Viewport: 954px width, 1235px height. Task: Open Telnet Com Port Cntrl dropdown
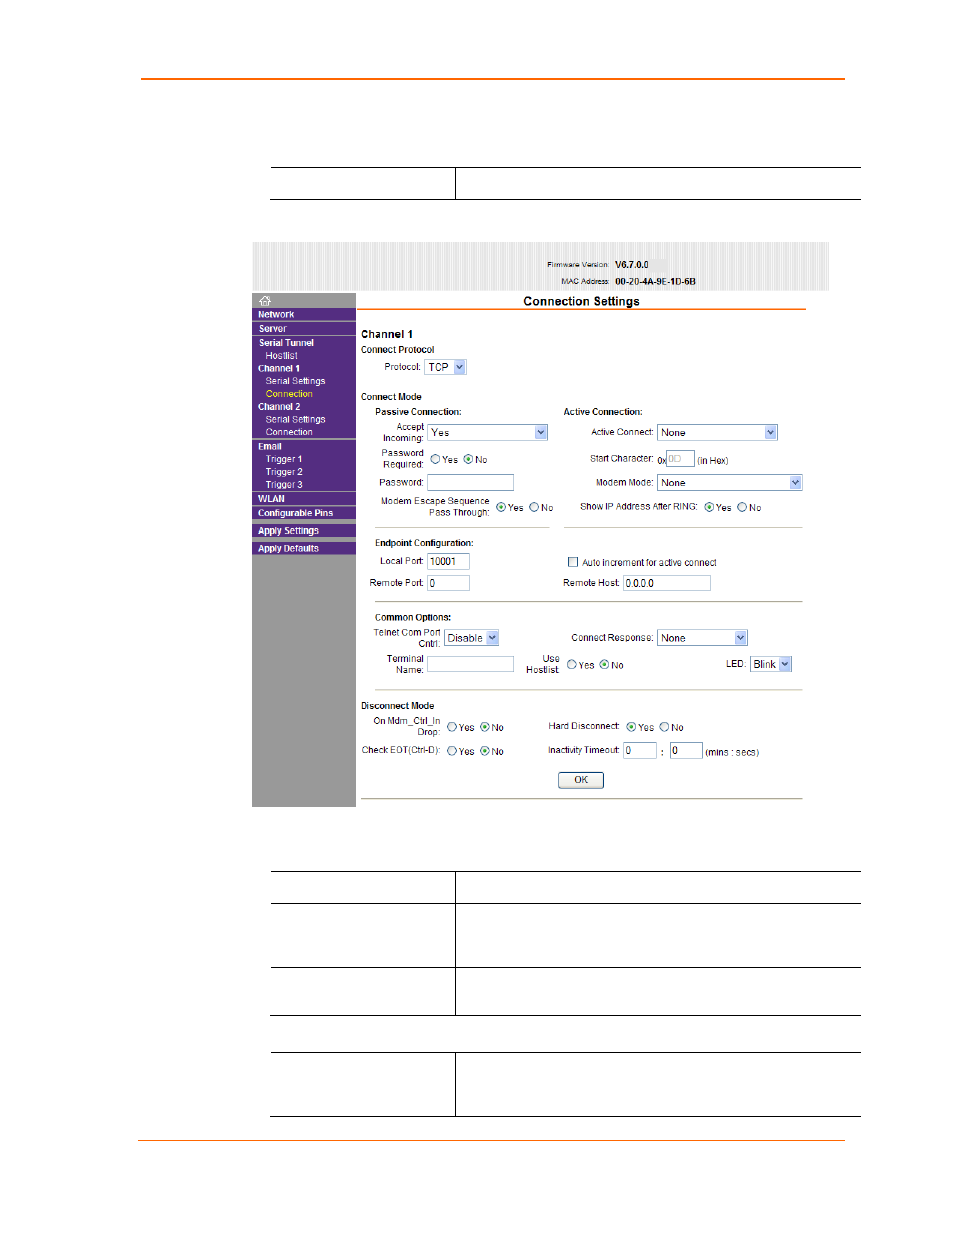(x=472, y=638)
